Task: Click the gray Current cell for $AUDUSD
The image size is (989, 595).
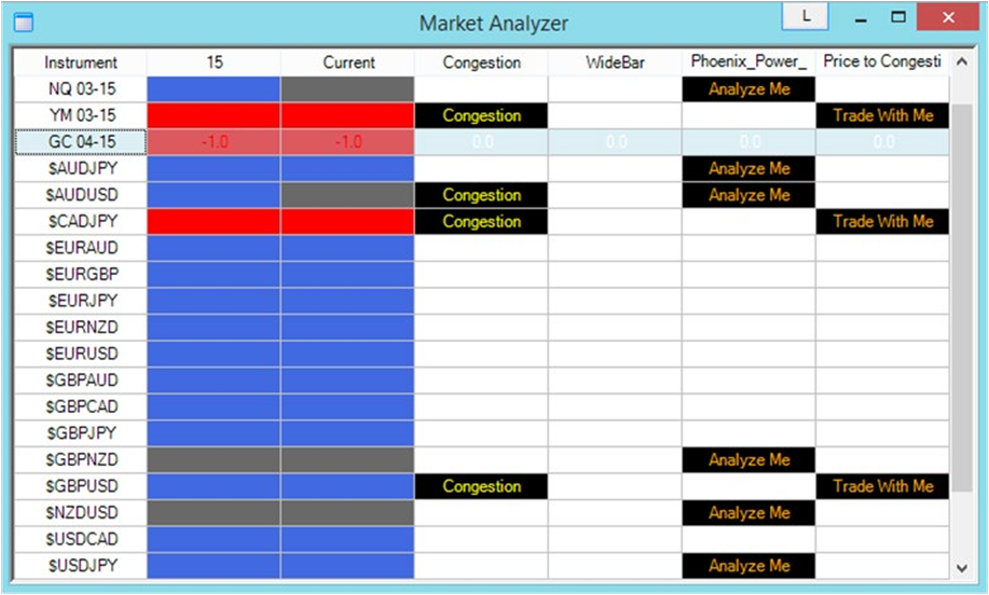Action: click(348, 195)
